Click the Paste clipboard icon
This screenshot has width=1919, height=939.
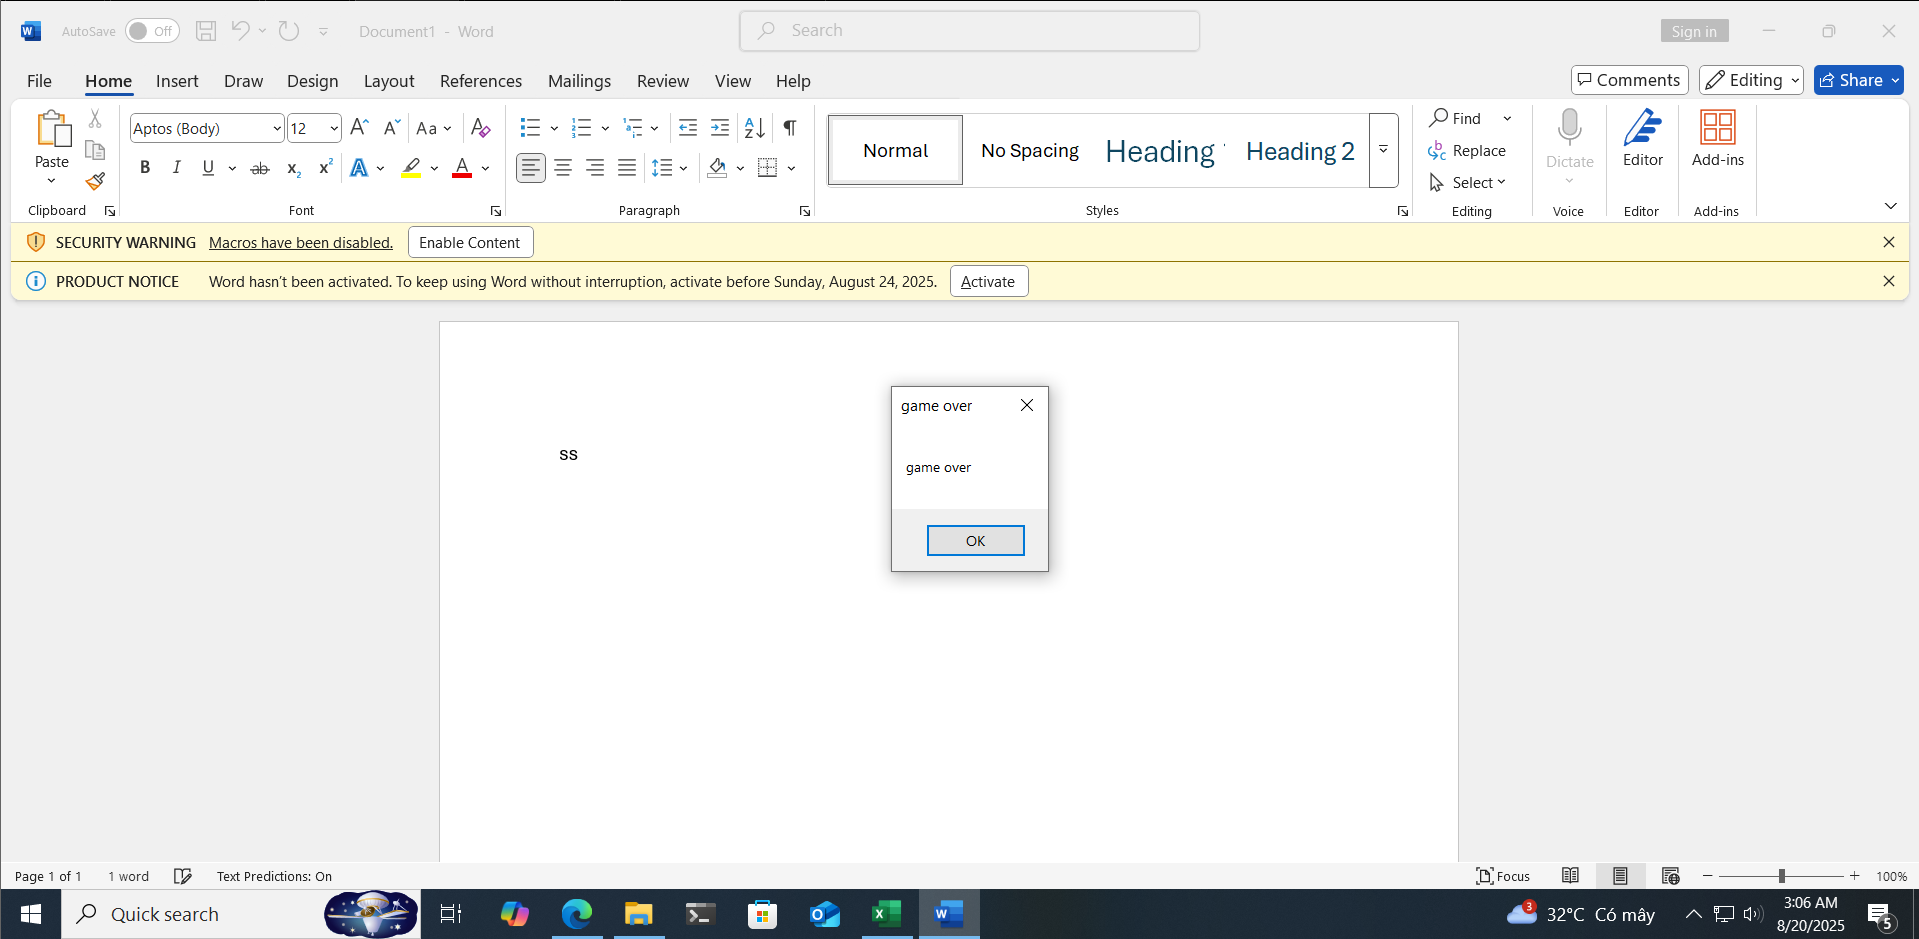pyautogui.click(x=52, y=129)
